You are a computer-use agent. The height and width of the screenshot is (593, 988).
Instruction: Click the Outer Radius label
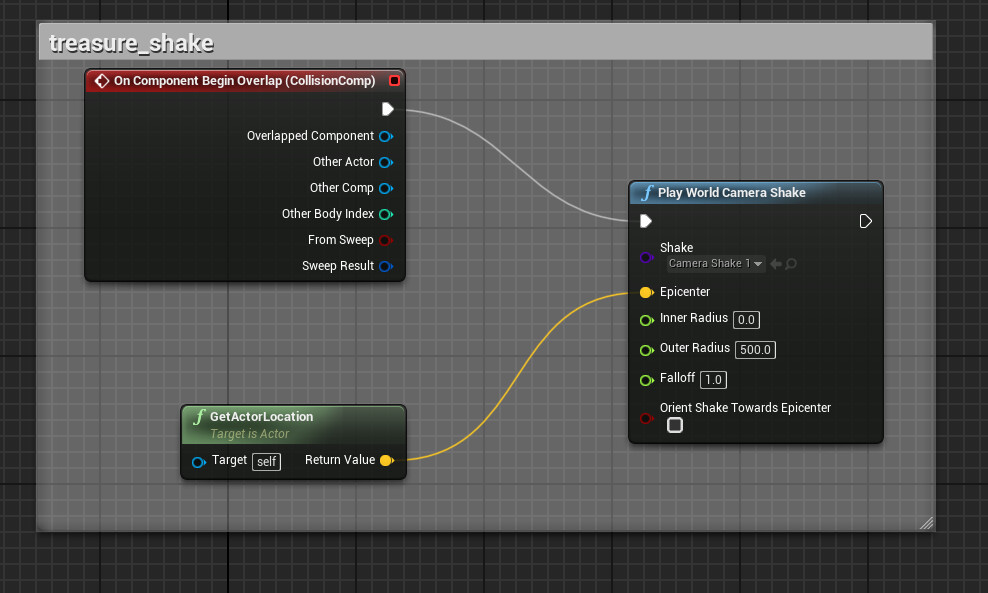(x=695, y=348)
